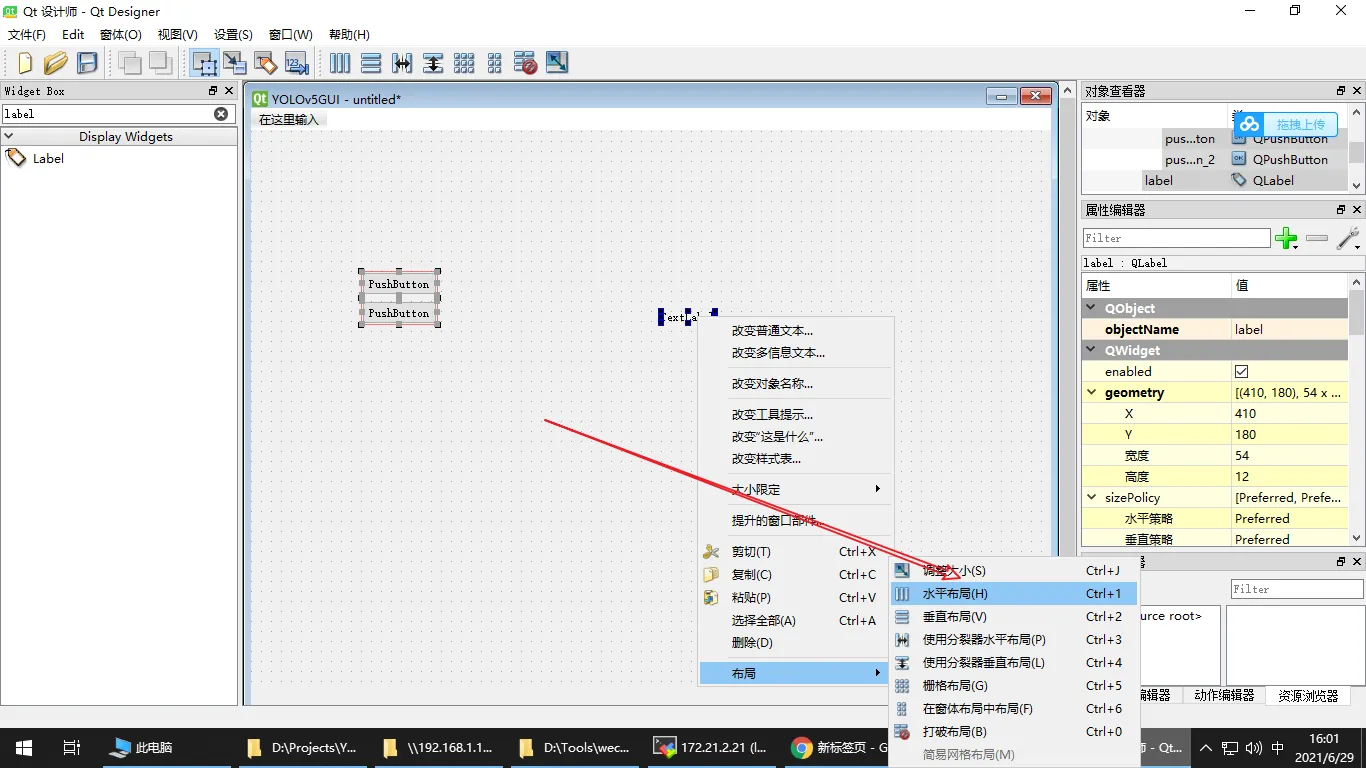Viewport: 1366px width, 768px height.
Task: Choose 水平布局(H) in layout submenu
Action: coord(1013,593)
